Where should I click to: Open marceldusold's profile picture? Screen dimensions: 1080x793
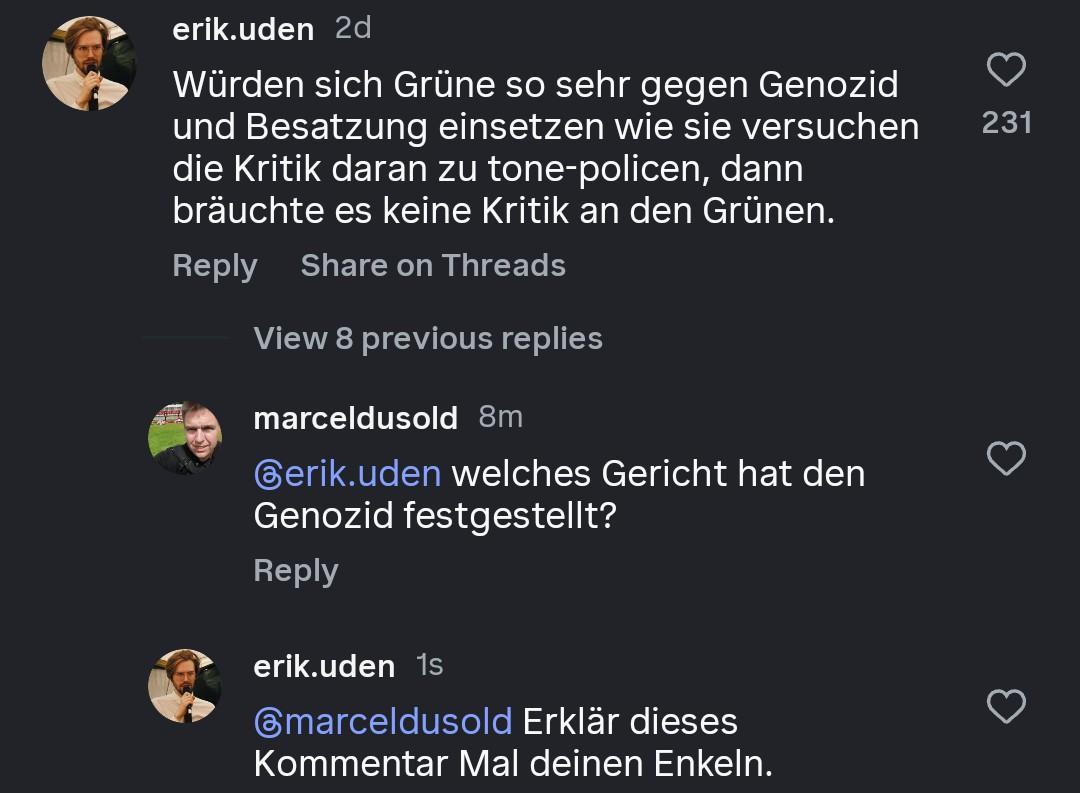click(x=185, y=438)
